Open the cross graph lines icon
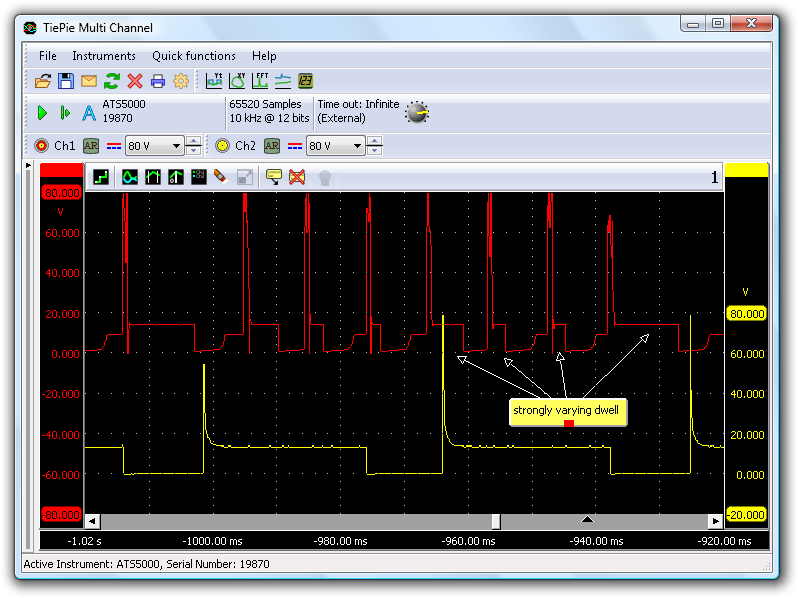Image resolution: width=798 pixels, height=598 pixels. (x=283, y=80)
